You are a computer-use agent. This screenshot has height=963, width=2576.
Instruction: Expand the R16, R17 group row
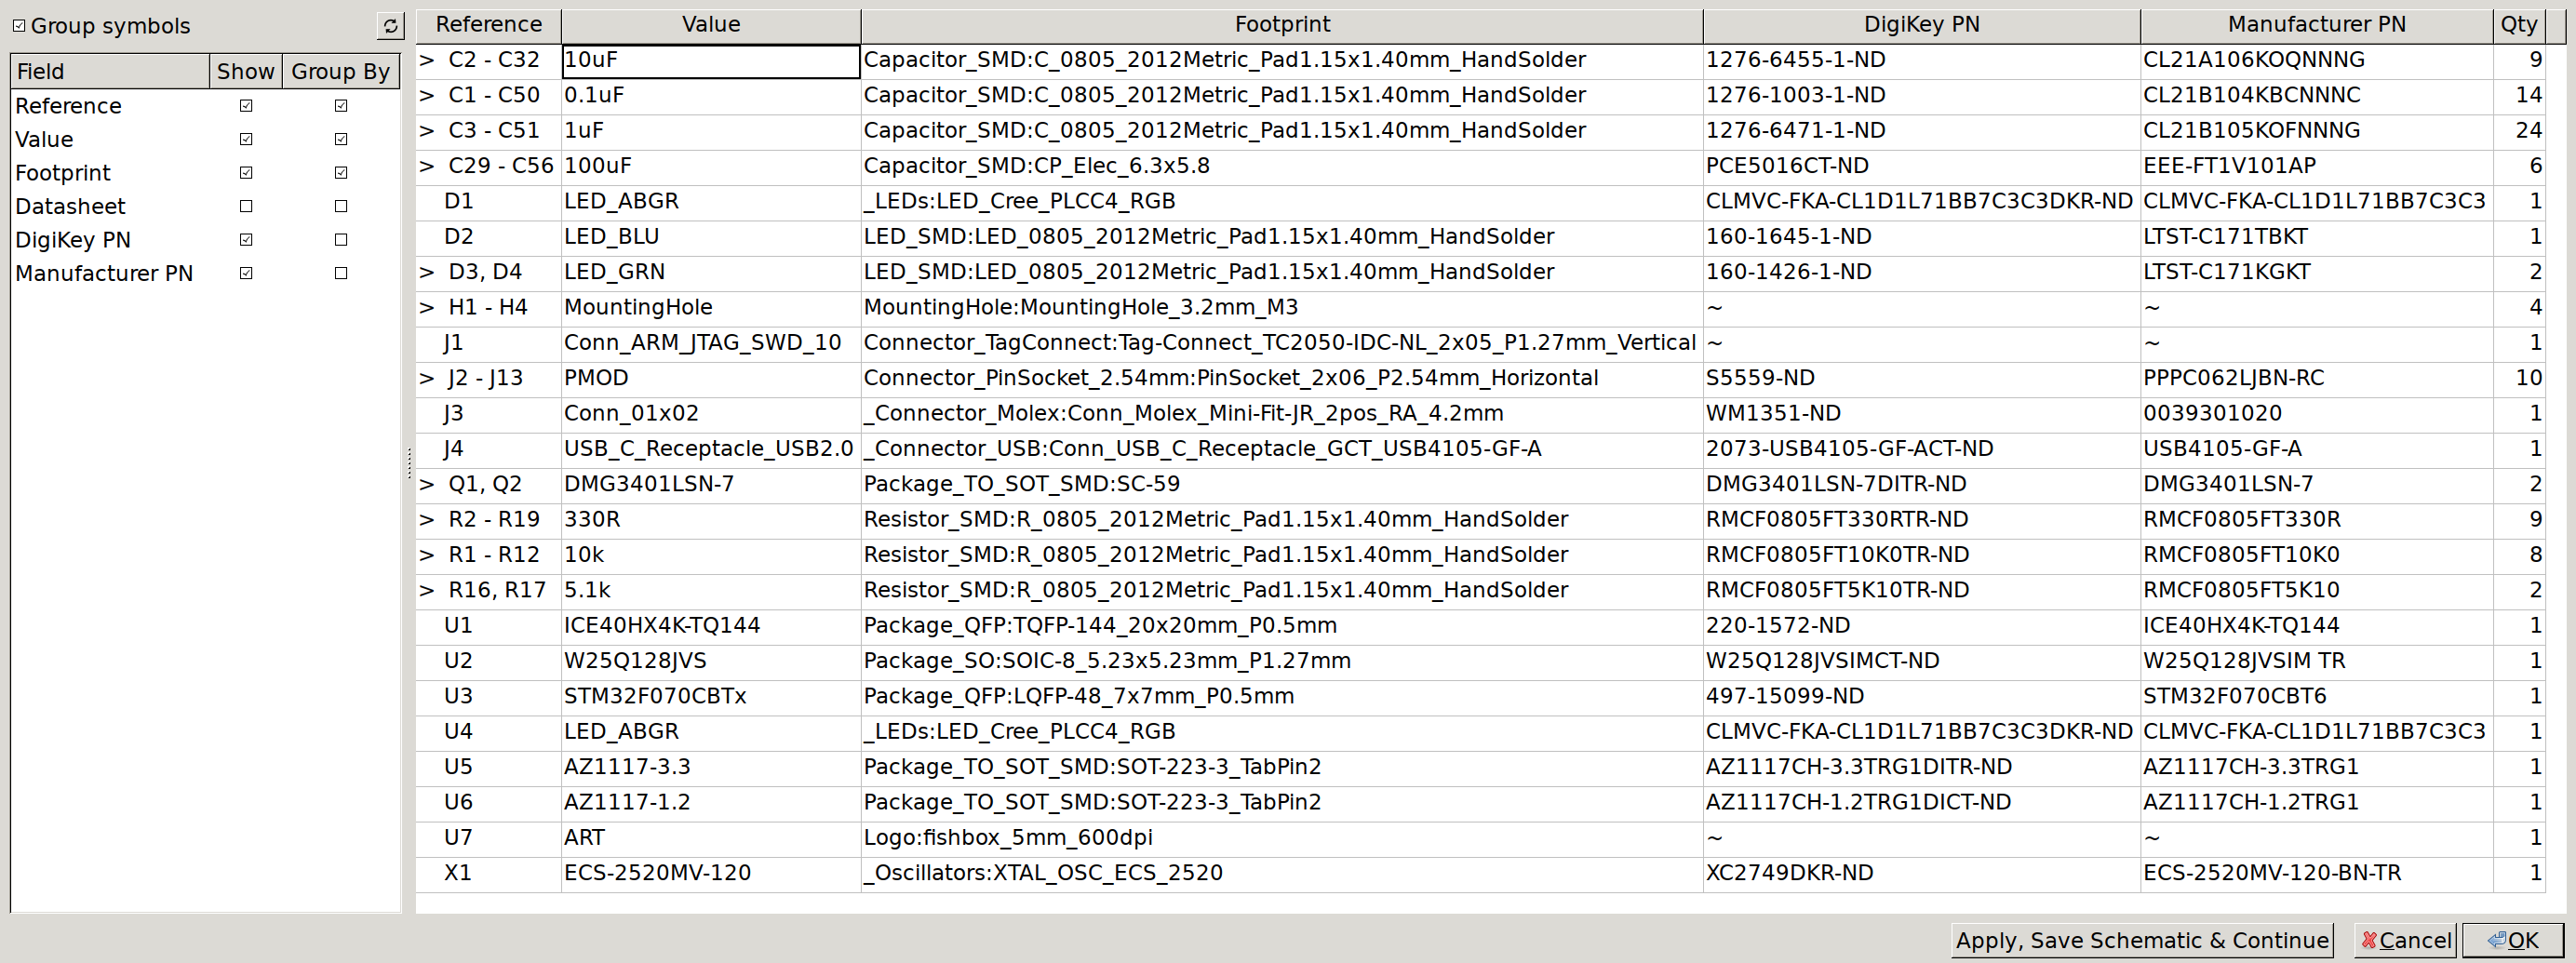[x=427, y=590]
